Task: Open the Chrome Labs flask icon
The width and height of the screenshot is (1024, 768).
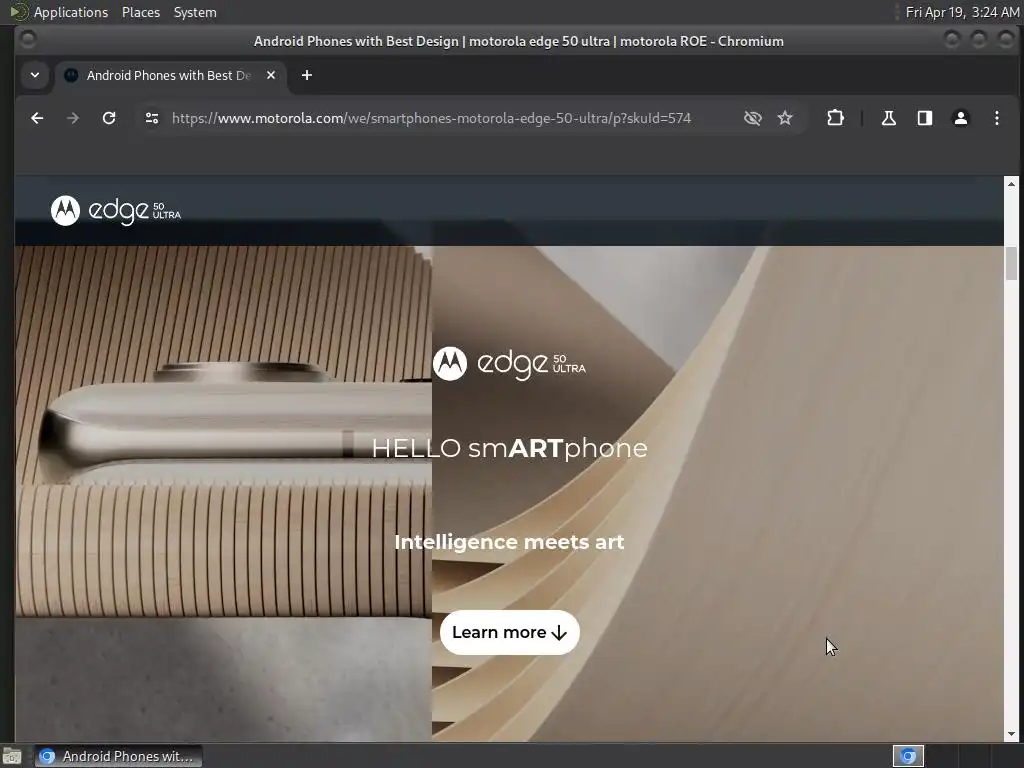Action: point(889,118)
